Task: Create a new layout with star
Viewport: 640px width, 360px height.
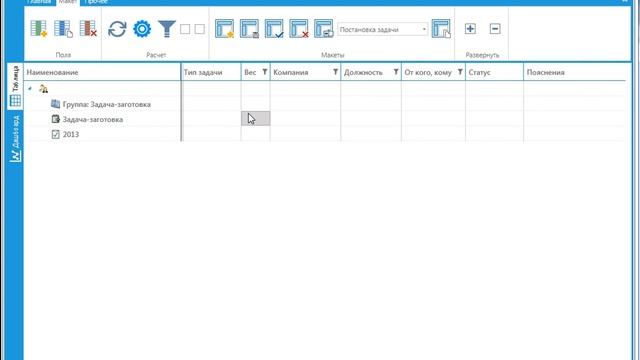Action: [224, 29]
